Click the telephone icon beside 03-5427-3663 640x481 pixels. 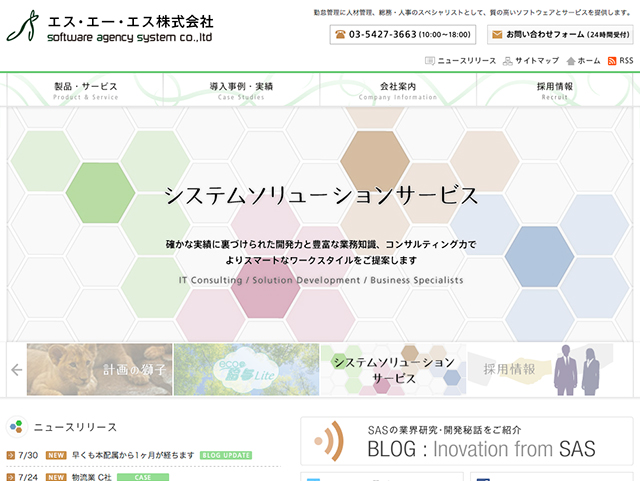click(340, 34)
